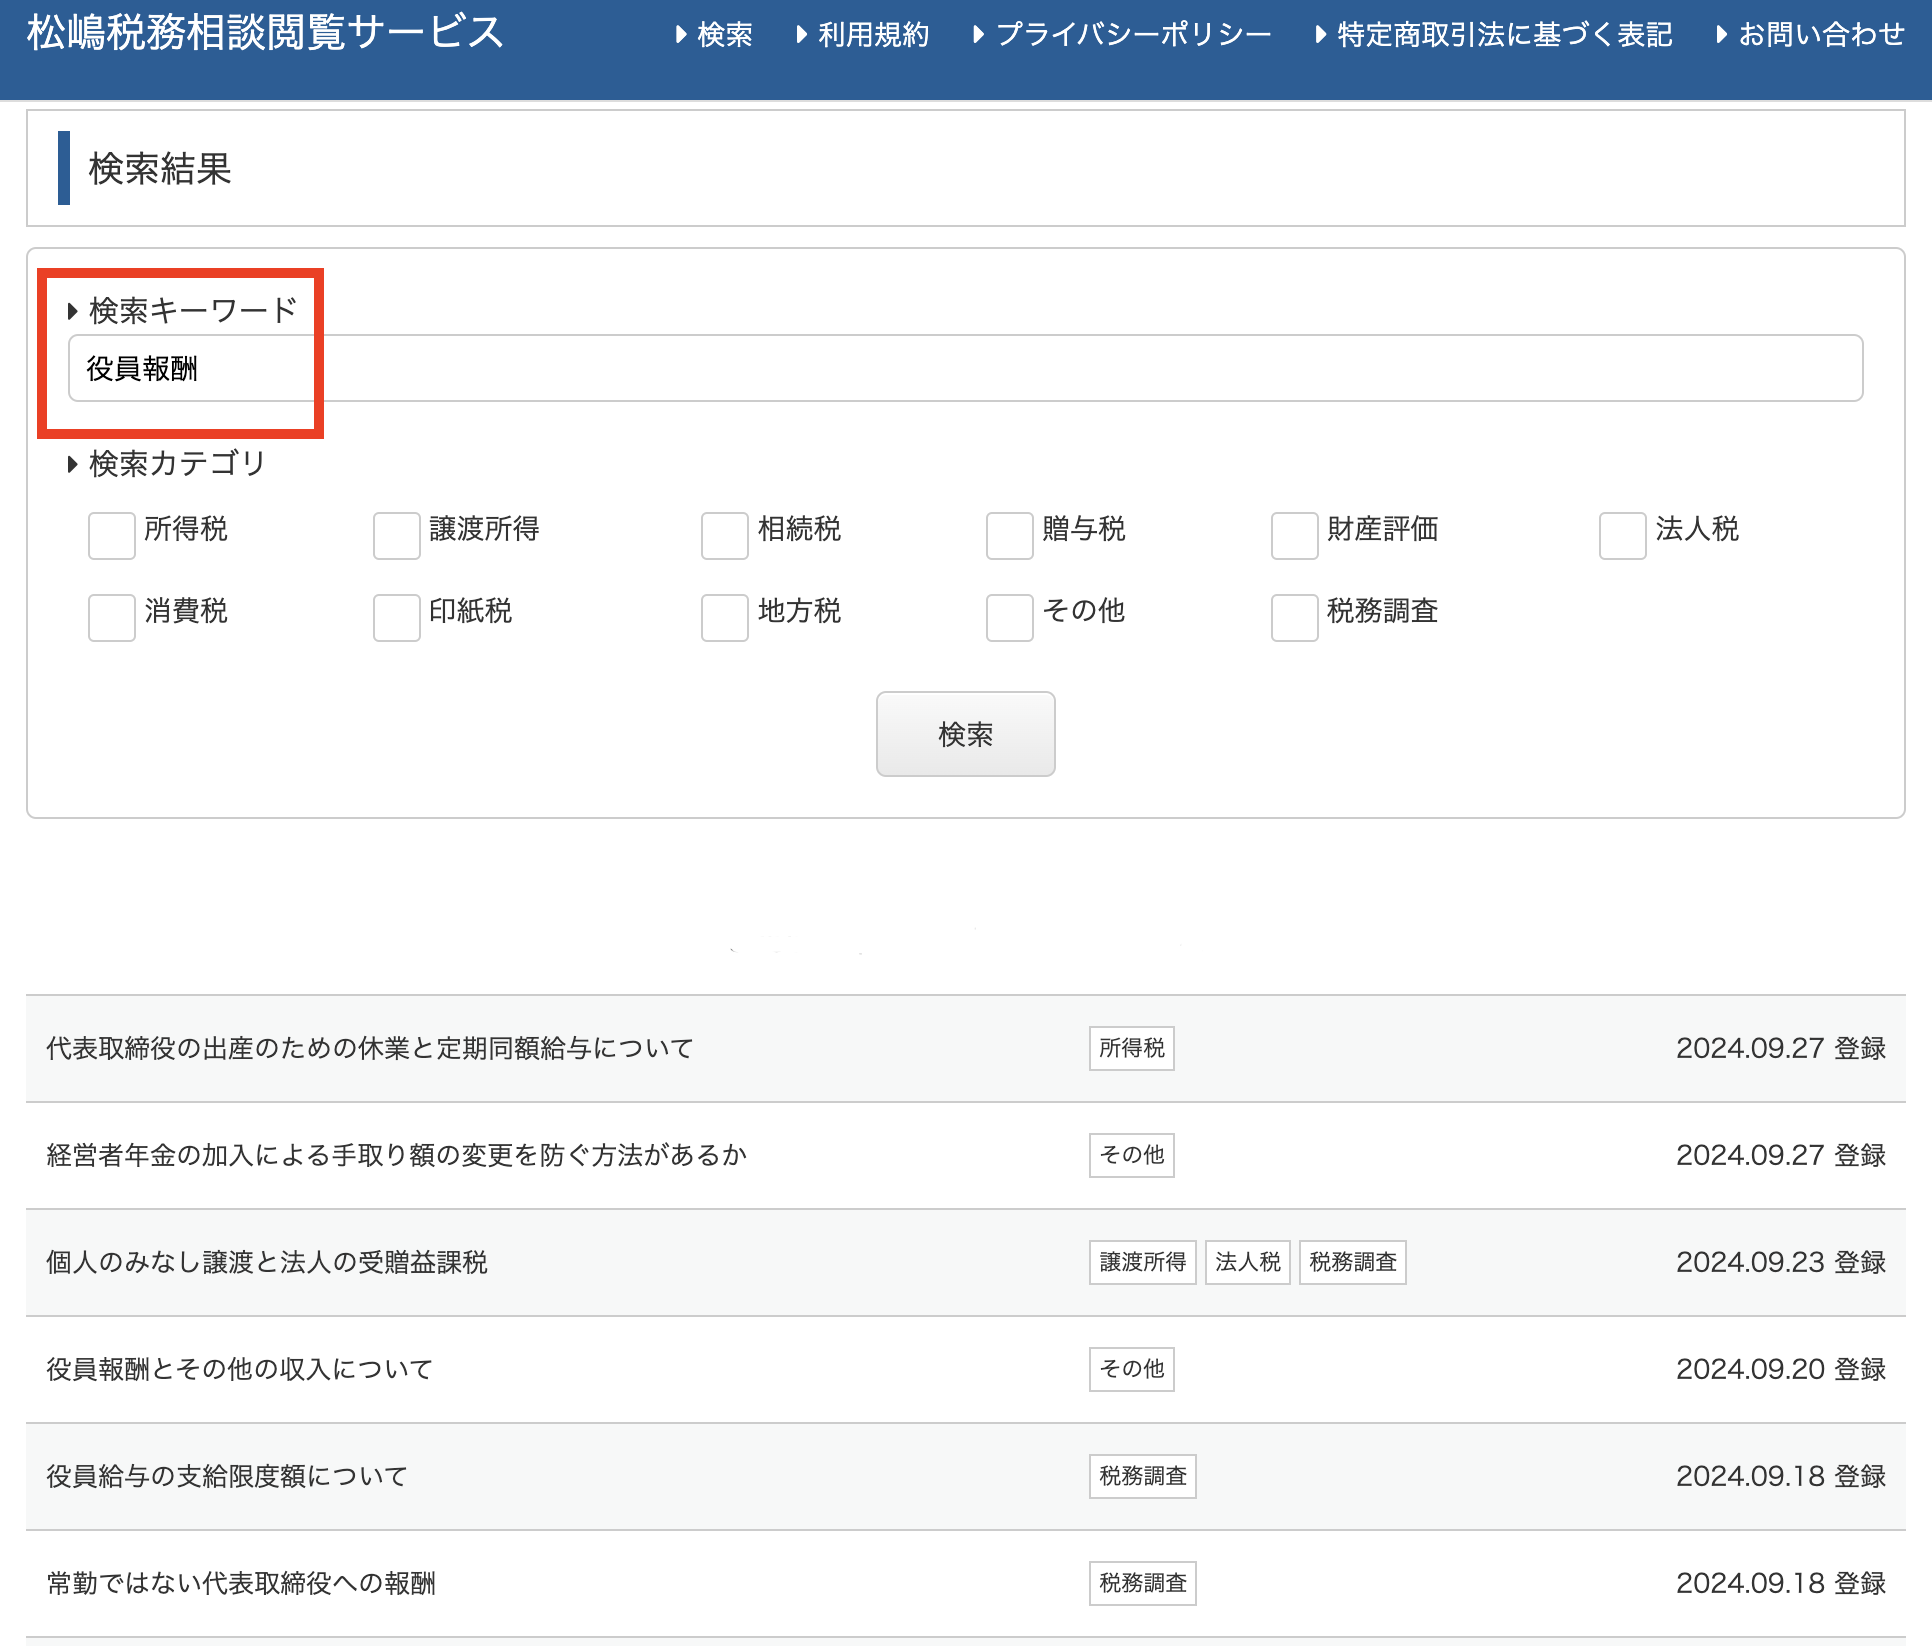Click the 2024.09.20 登録 date text
The height and width of the screenshot is (1646, 1932).
tap(1781, 1369)
